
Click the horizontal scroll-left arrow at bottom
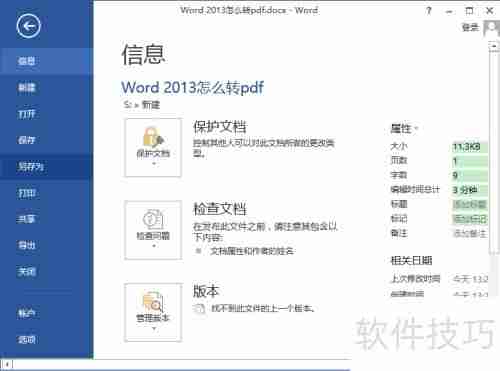tap(7, 364)
